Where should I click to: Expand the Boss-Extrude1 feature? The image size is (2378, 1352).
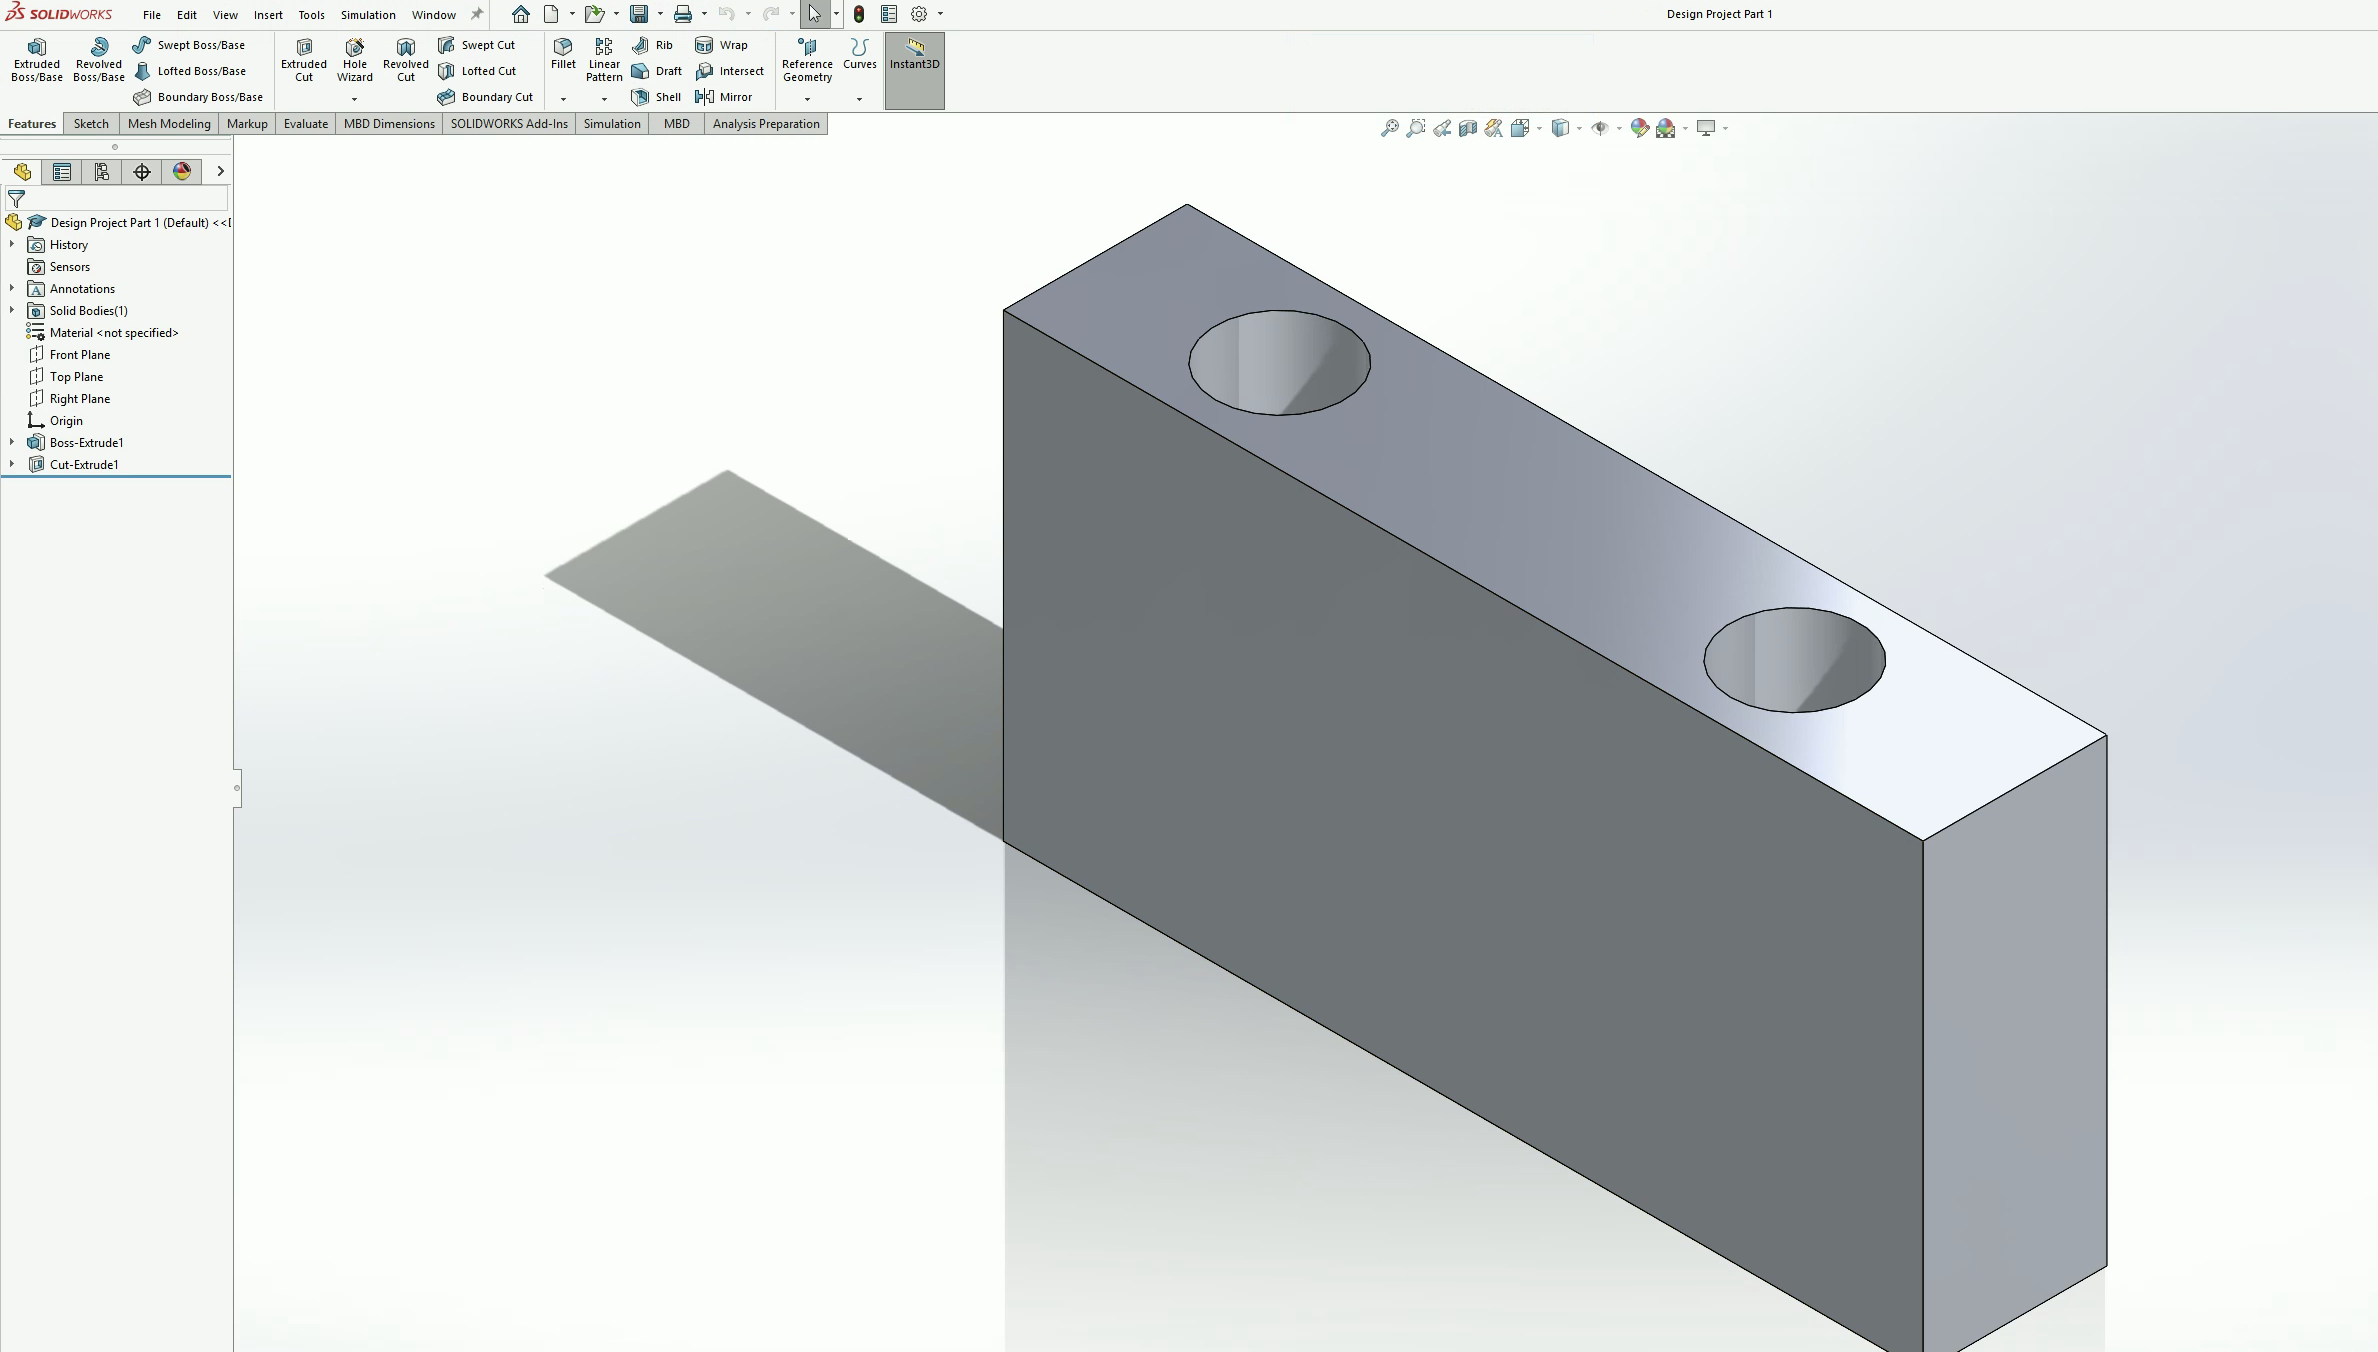click(x=12, y=442)
